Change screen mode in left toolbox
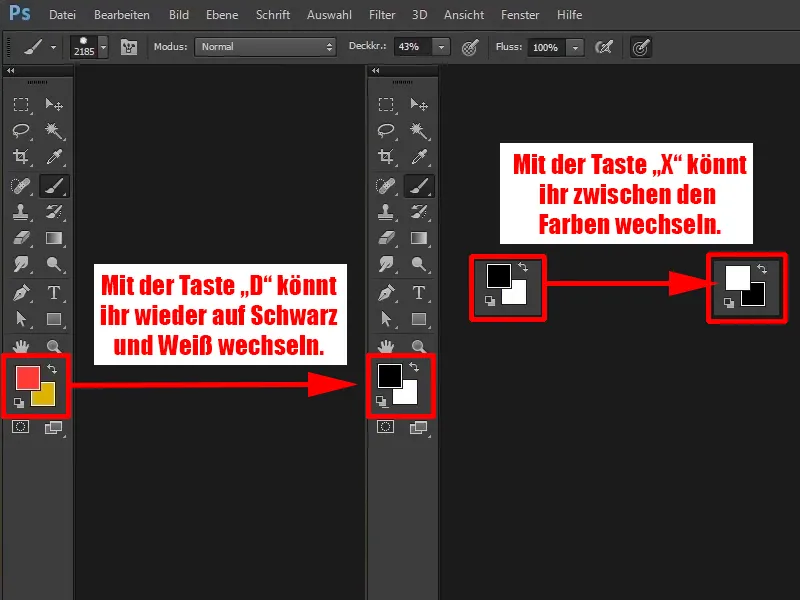Screen dimensions: 800x600 point(53,428)
